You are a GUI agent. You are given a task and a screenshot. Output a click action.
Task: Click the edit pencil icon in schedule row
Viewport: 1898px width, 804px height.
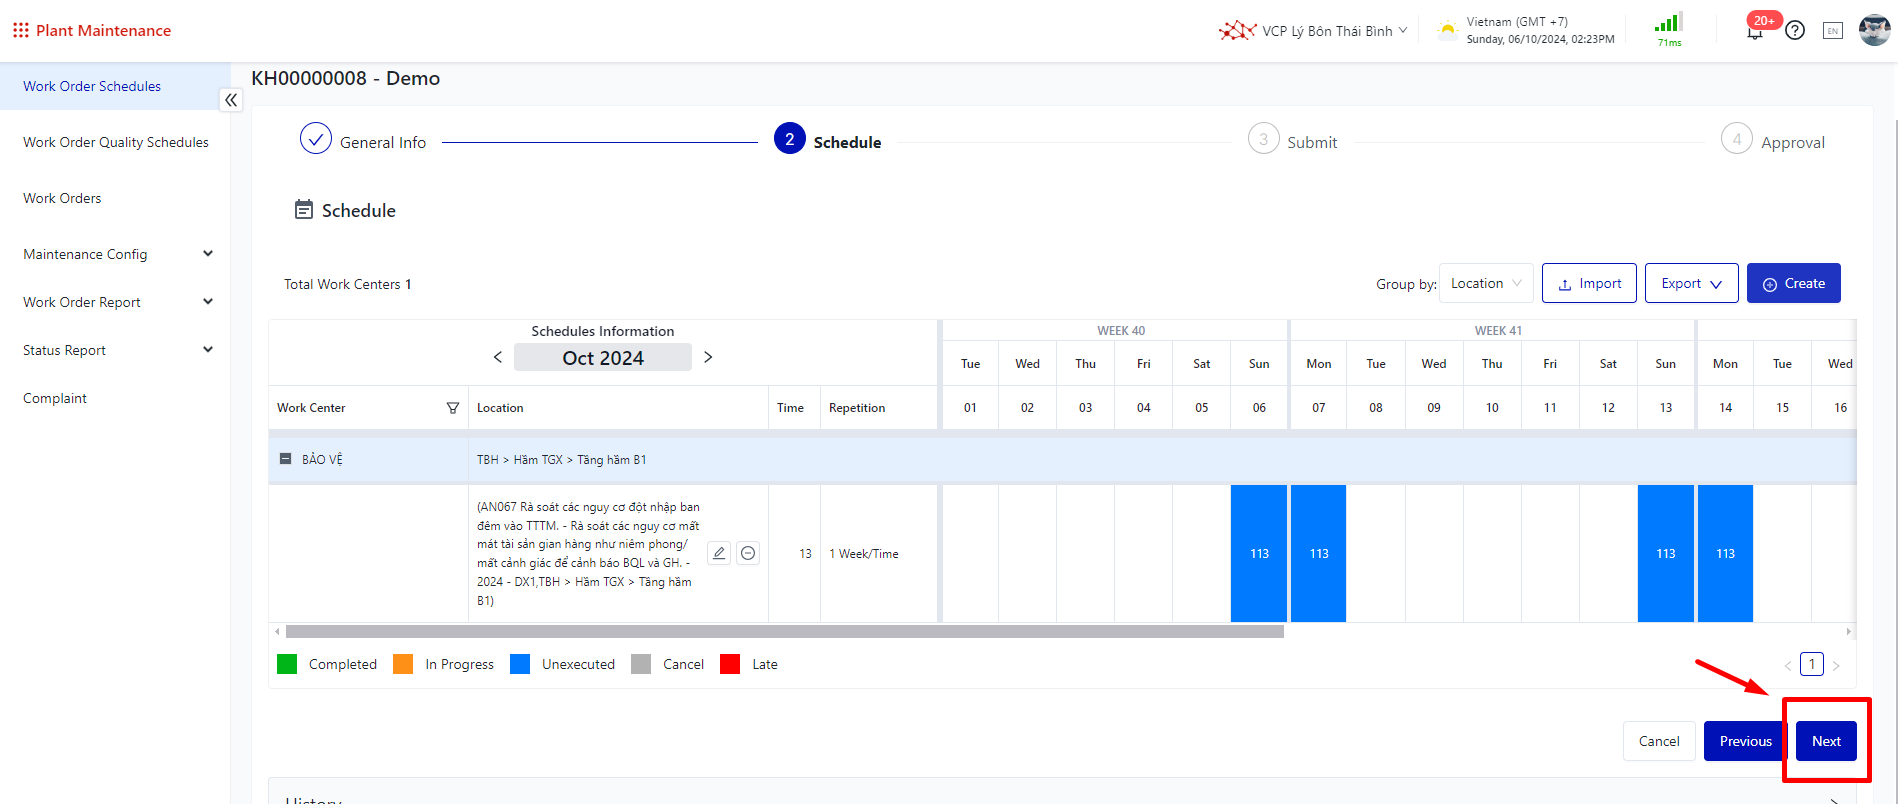coord(718,553)
